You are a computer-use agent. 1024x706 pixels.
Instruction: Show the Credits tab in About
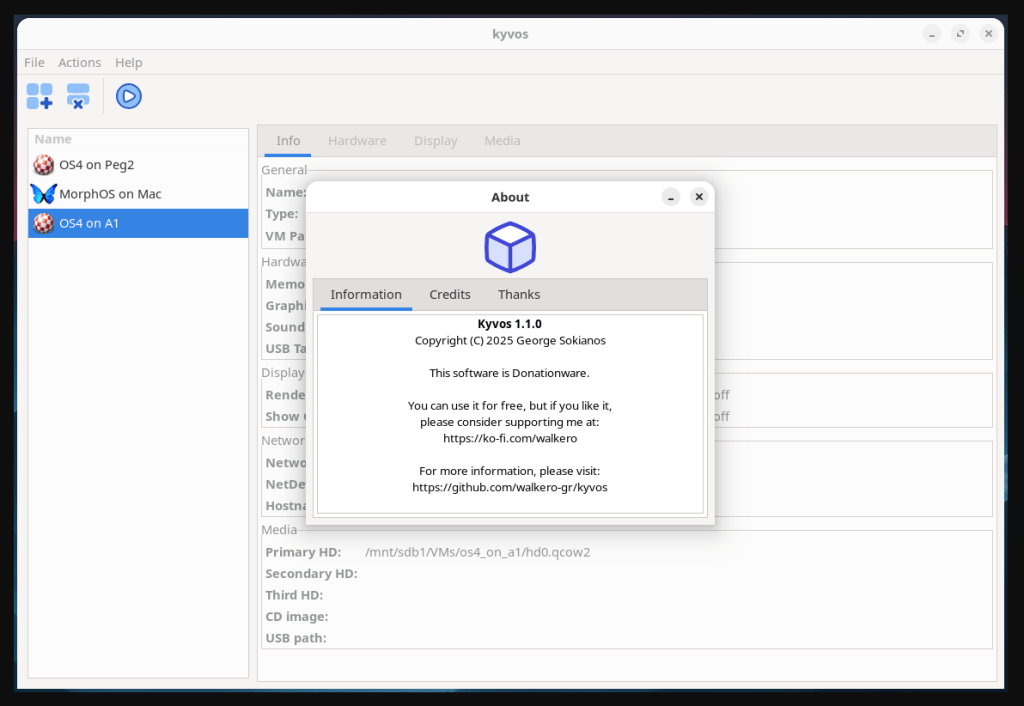tap(449, 294)
